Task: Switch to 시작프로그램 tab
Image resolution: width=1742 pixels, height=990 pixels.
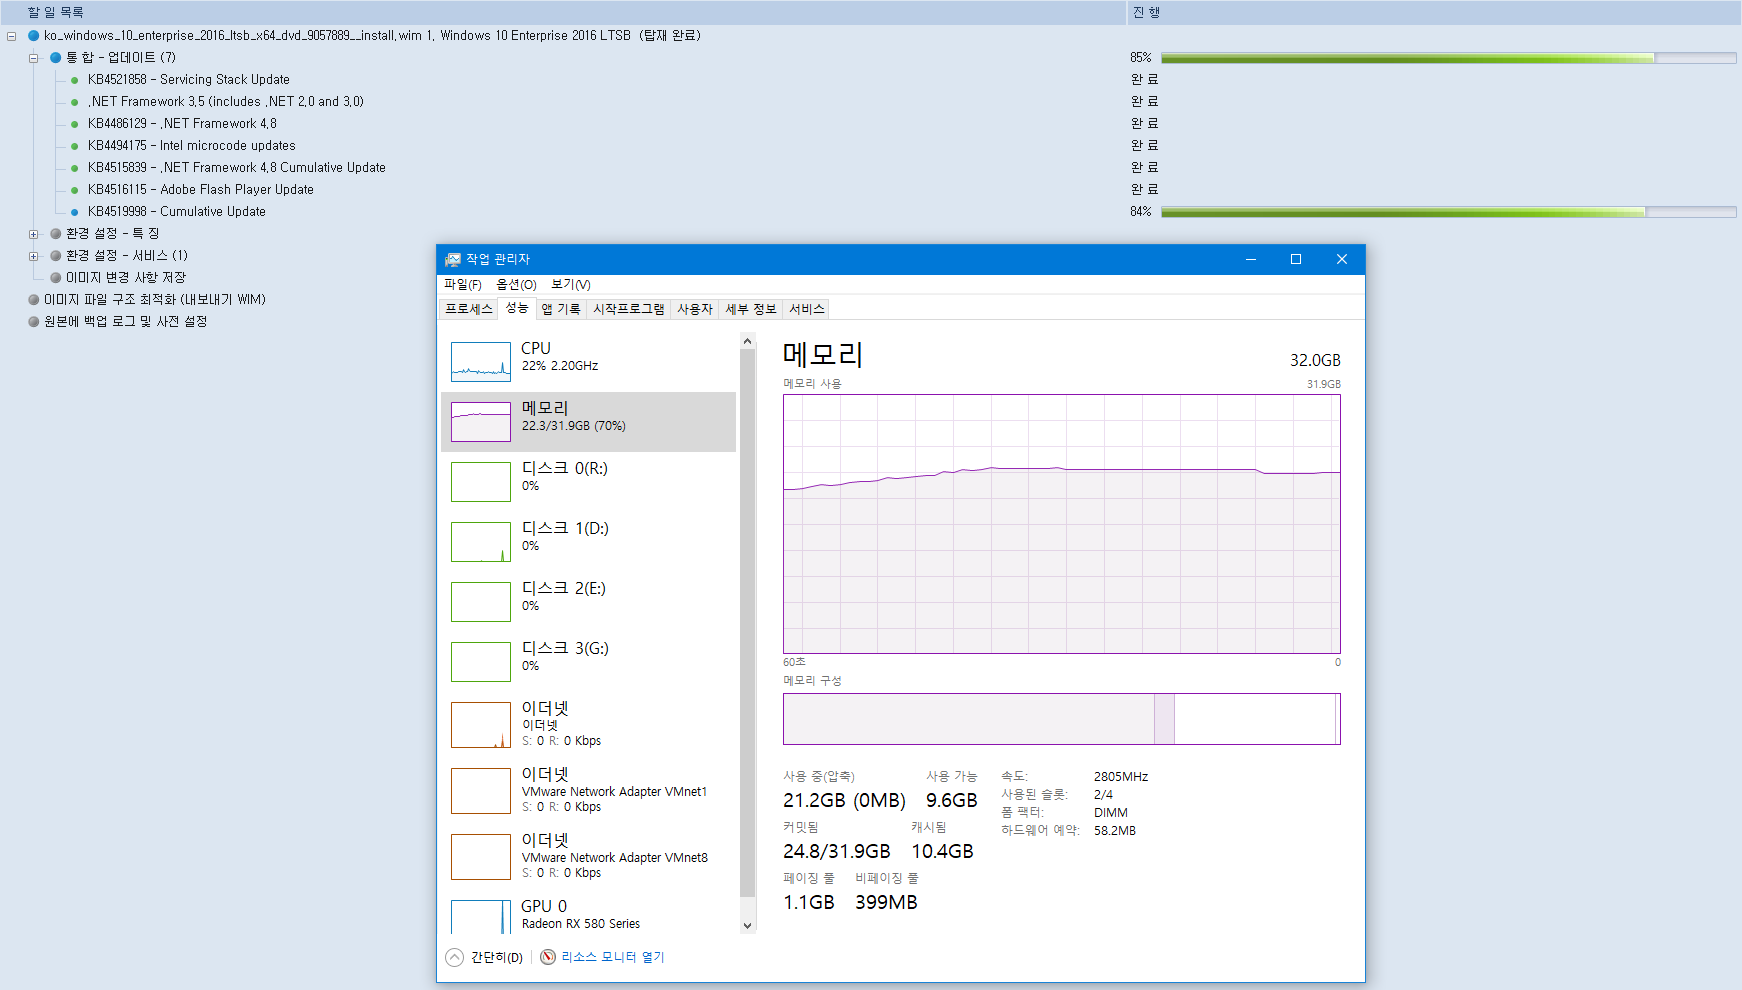Action: coord(628,309)
